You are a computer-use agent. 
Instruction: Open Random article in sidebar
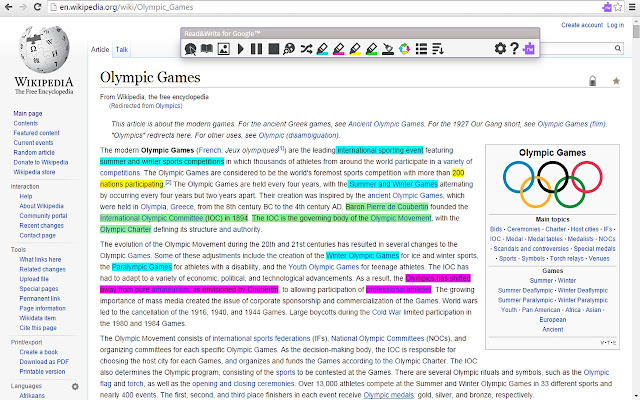(x=34, y=153)
